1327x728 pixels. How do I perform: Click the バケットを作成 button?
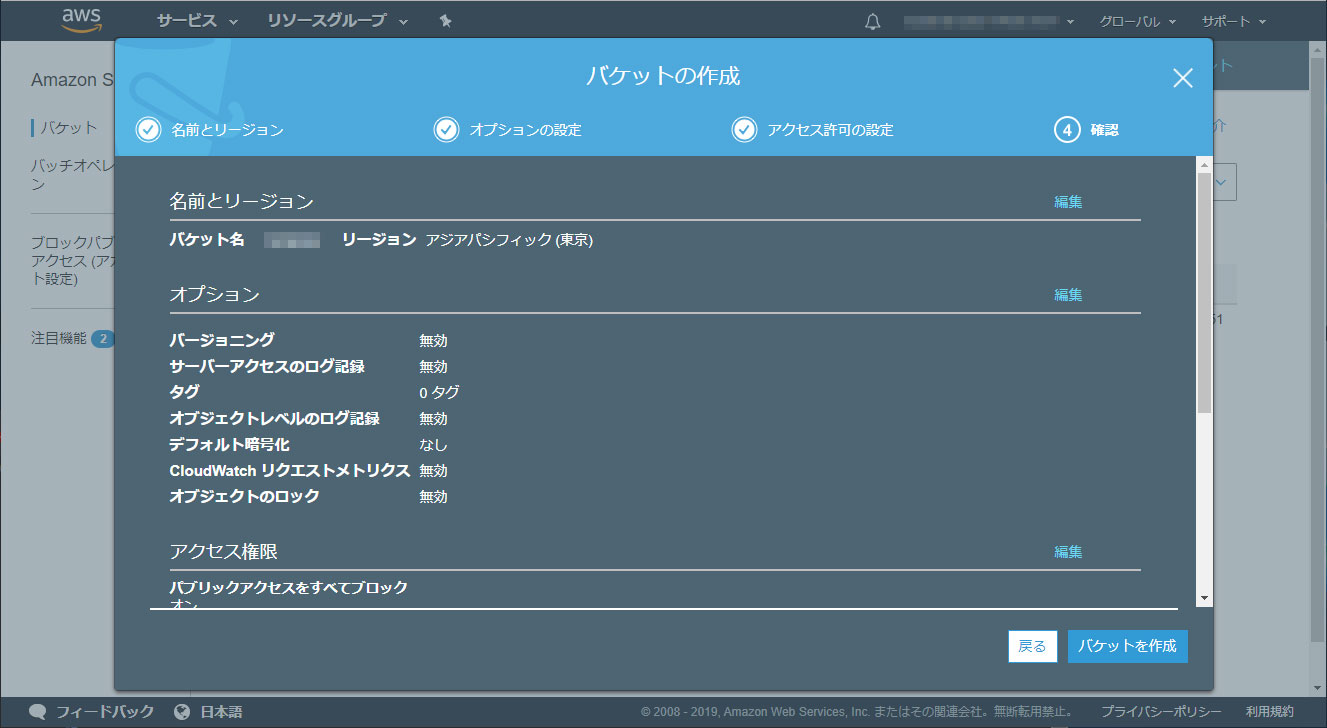click(1127, 647)
